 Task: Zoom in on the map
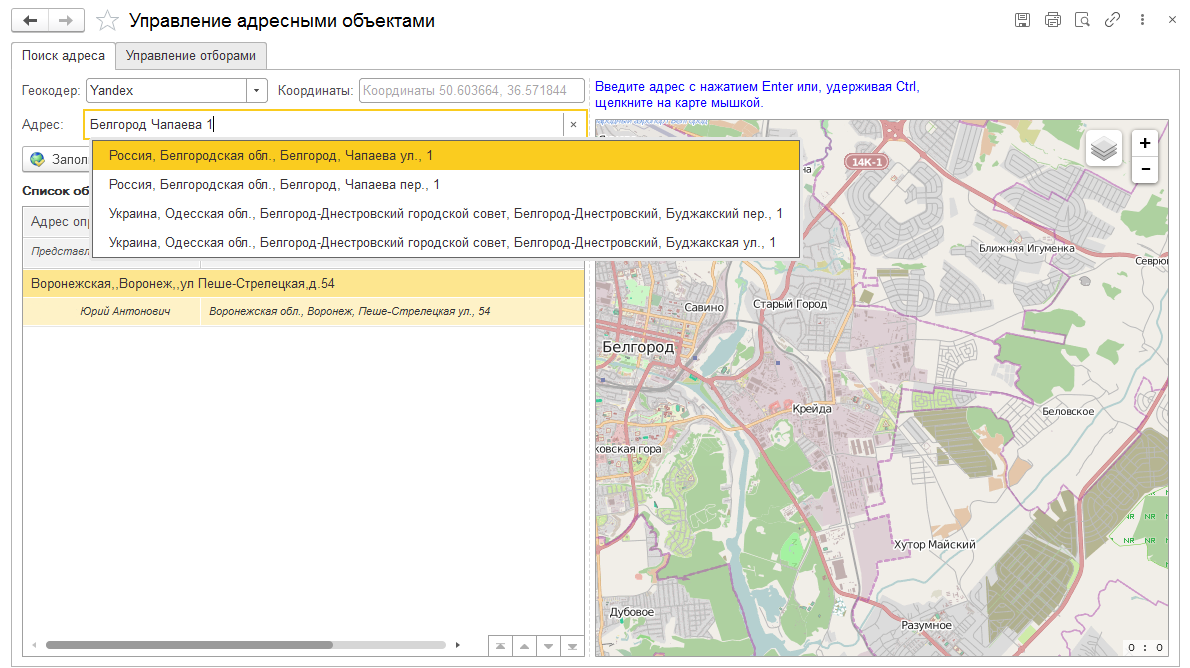1145,143
